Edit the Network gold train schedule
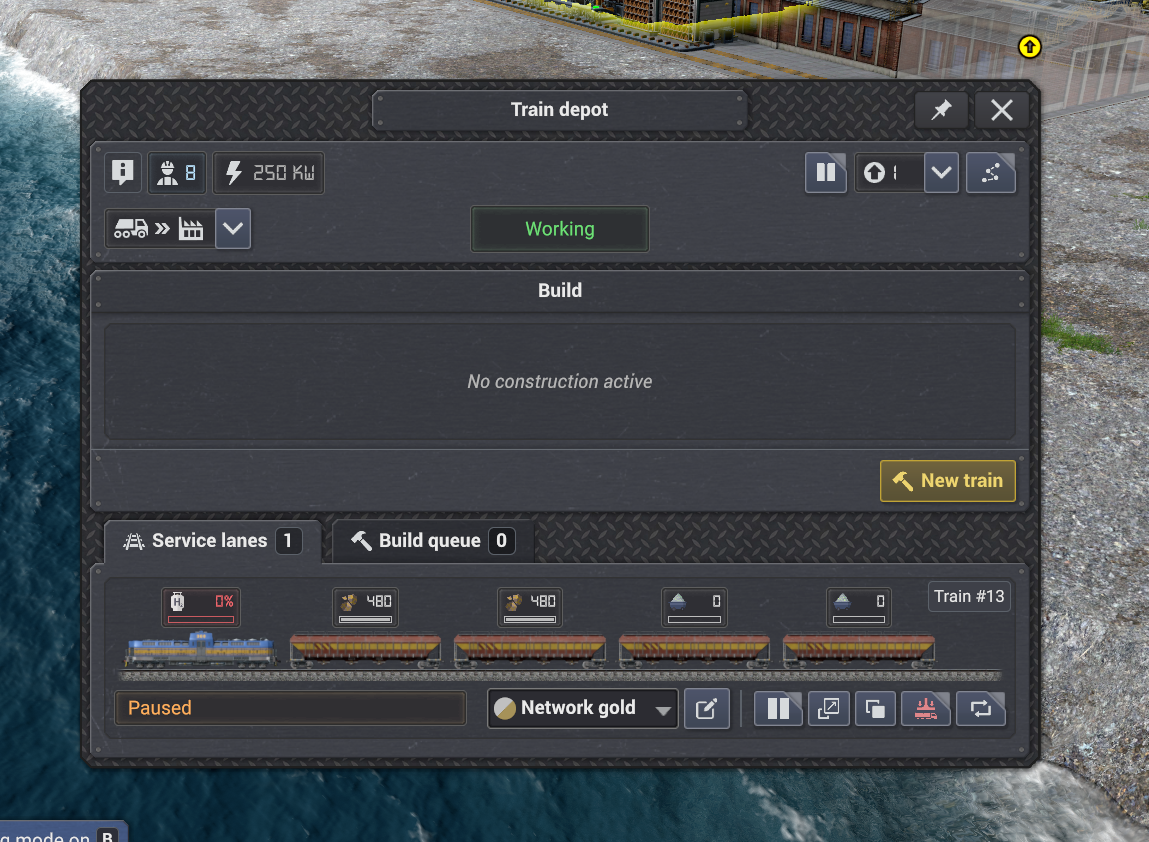This screenshot has width=1149, height=842. [x=706, y=709]
